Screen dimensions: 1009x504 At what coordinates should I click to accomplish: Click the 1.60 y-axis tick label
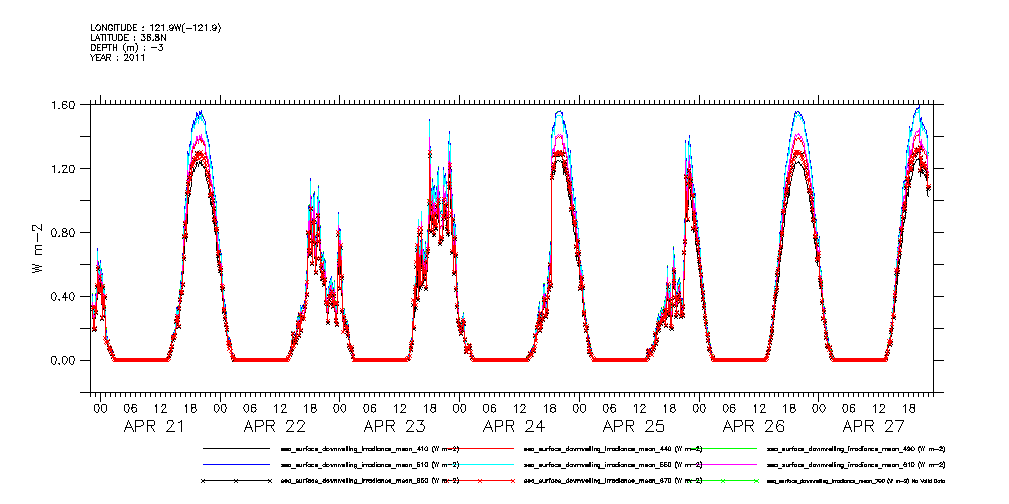tap(63, 104)
